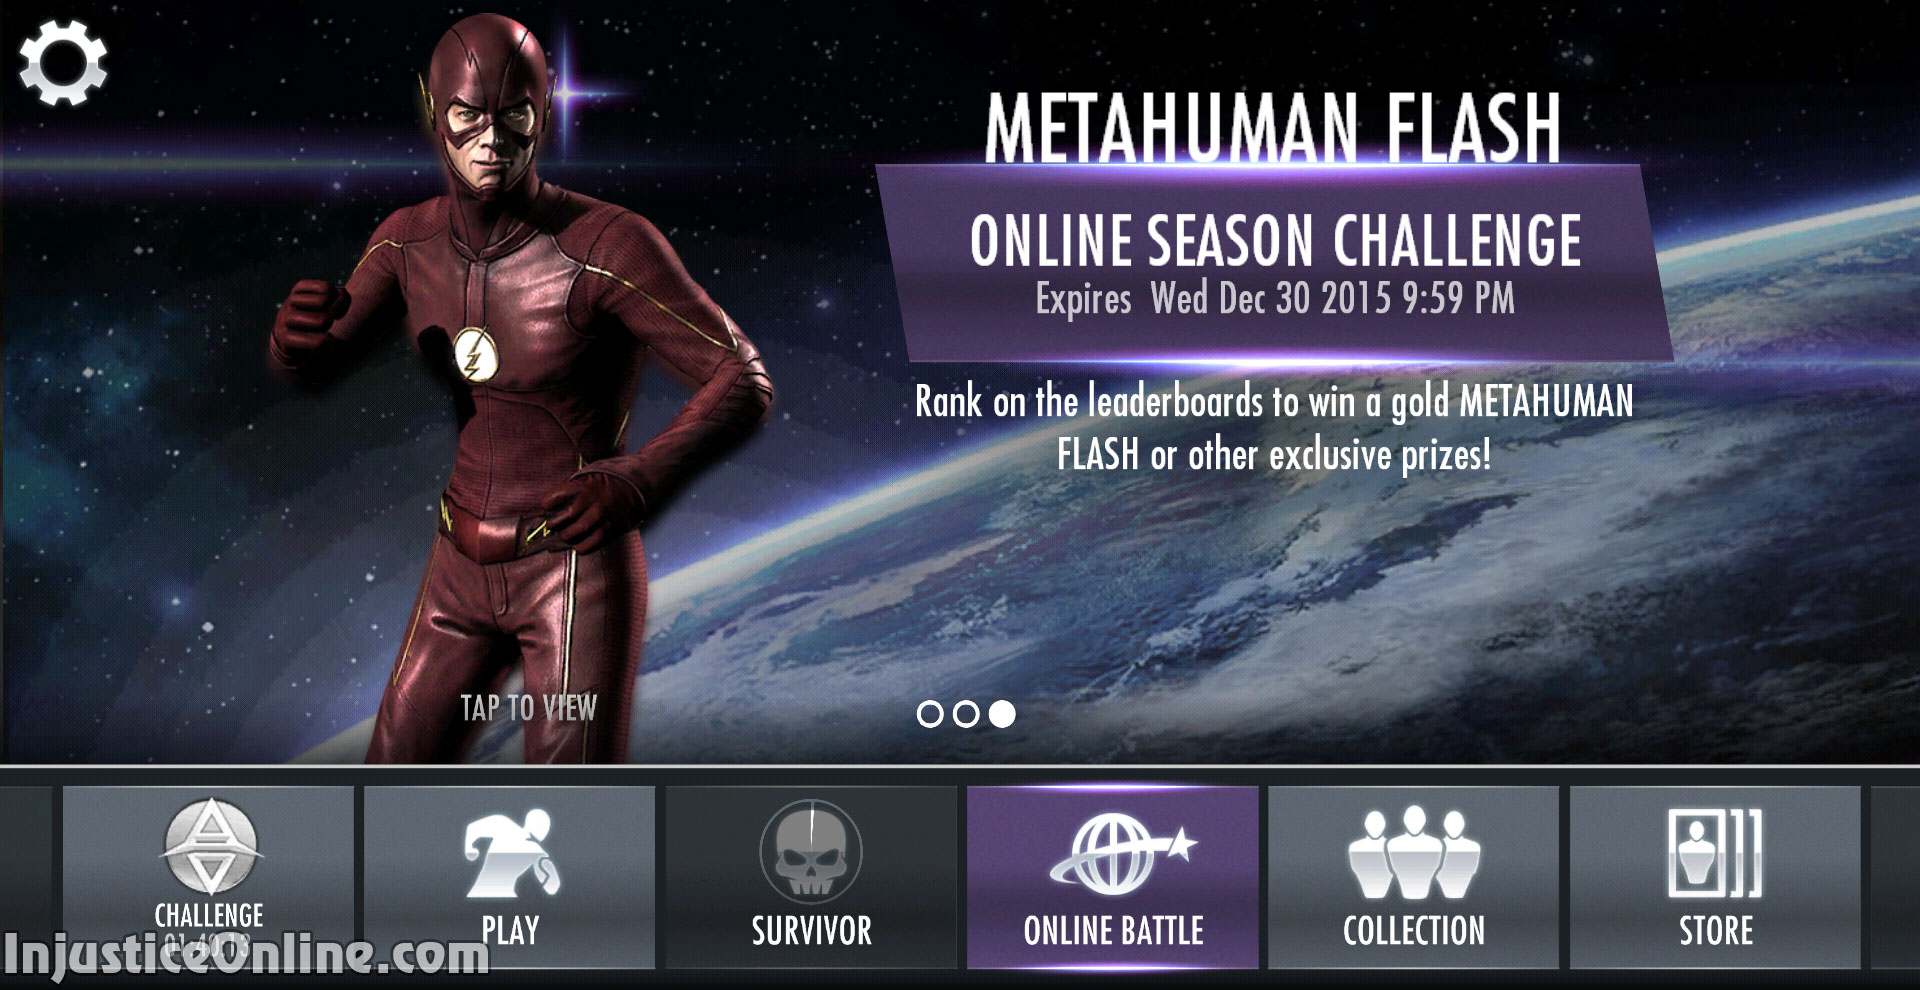Click the PLAY menu label
Viewport: 1920px width, 990px height.
(x=510, y=931)
